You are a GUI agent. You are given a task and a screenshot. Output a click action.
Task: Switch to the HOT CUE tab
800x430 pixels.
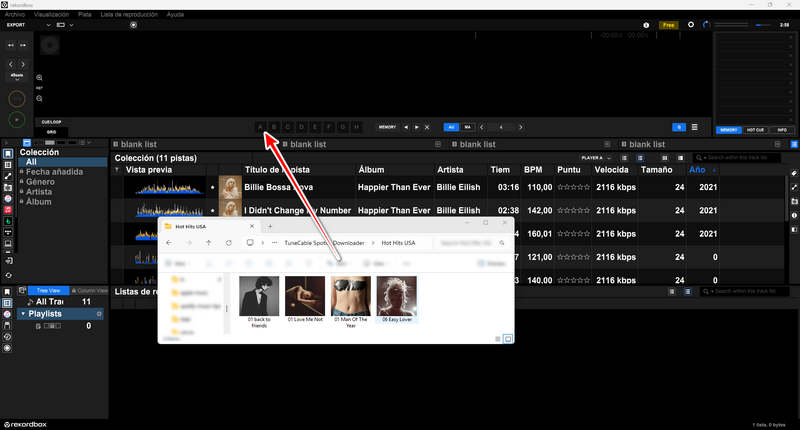coord(755,130)
